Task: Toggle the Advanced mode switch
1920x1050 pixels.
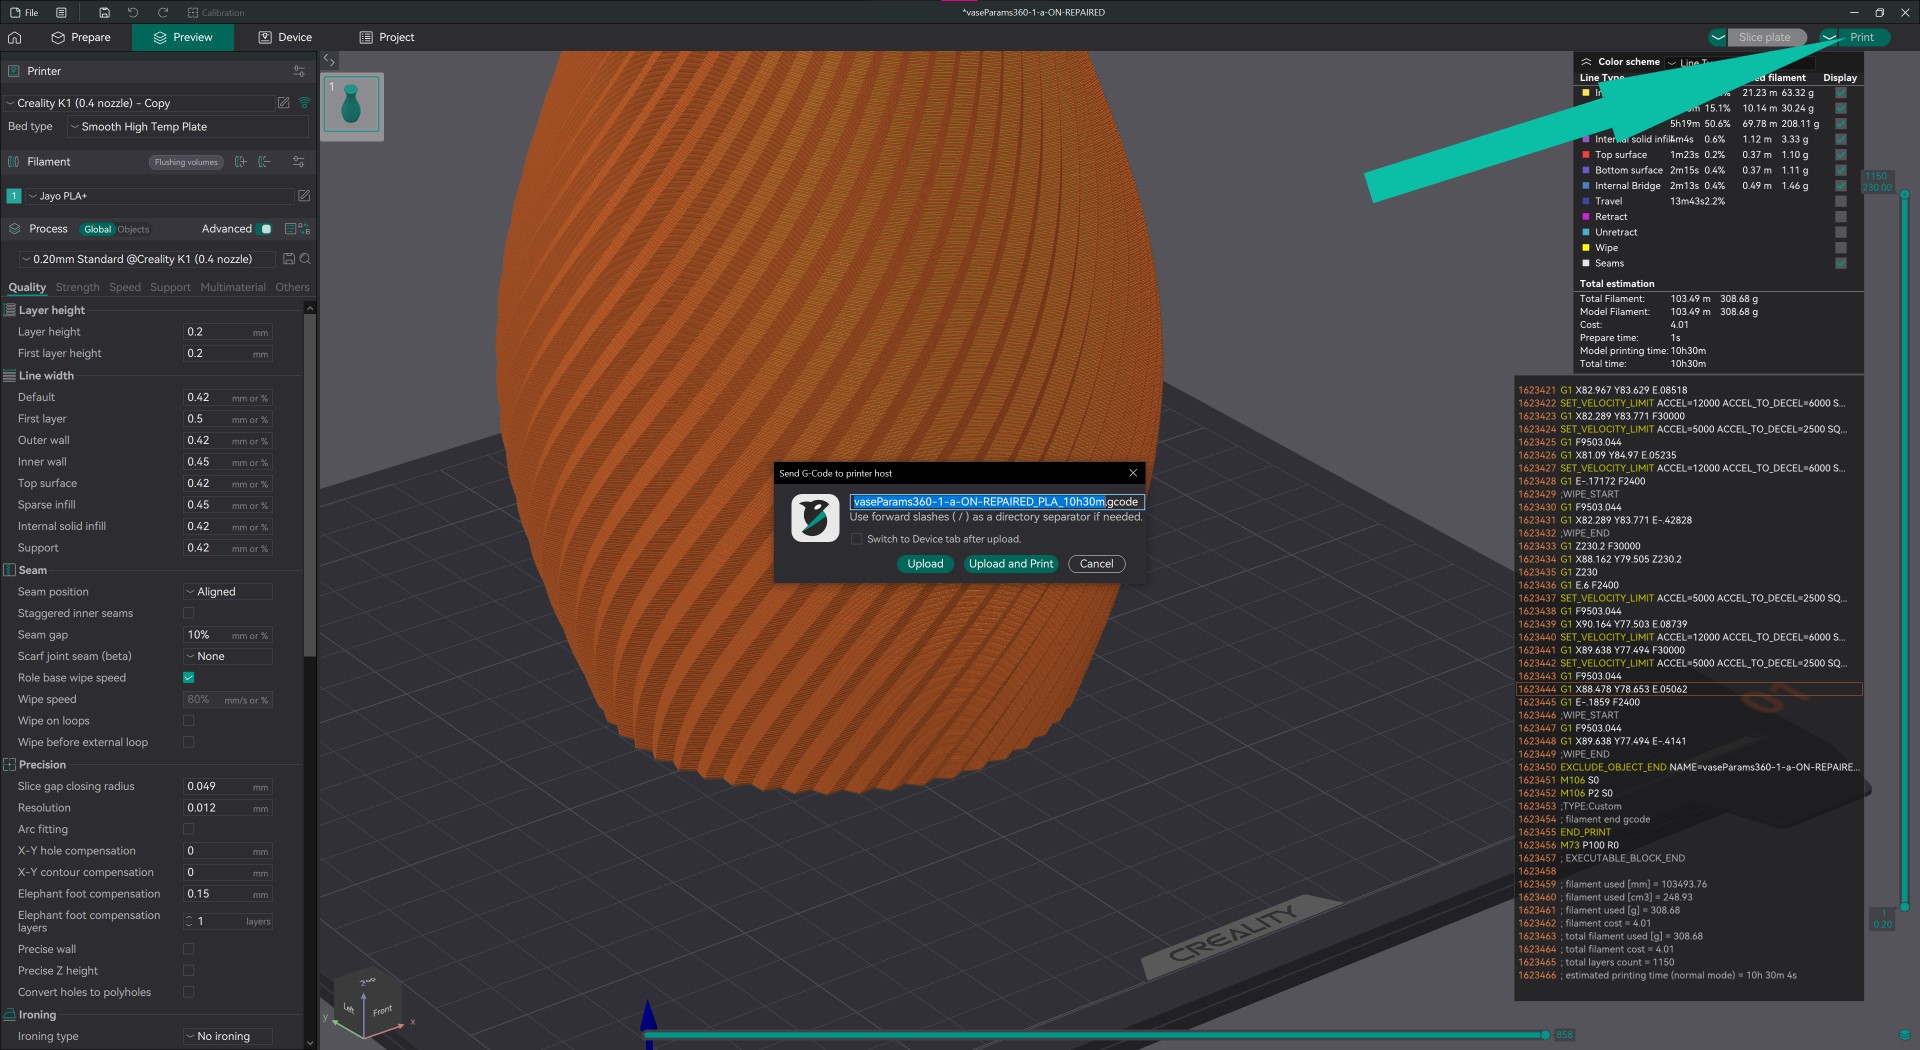Action: tap(265, 229)
